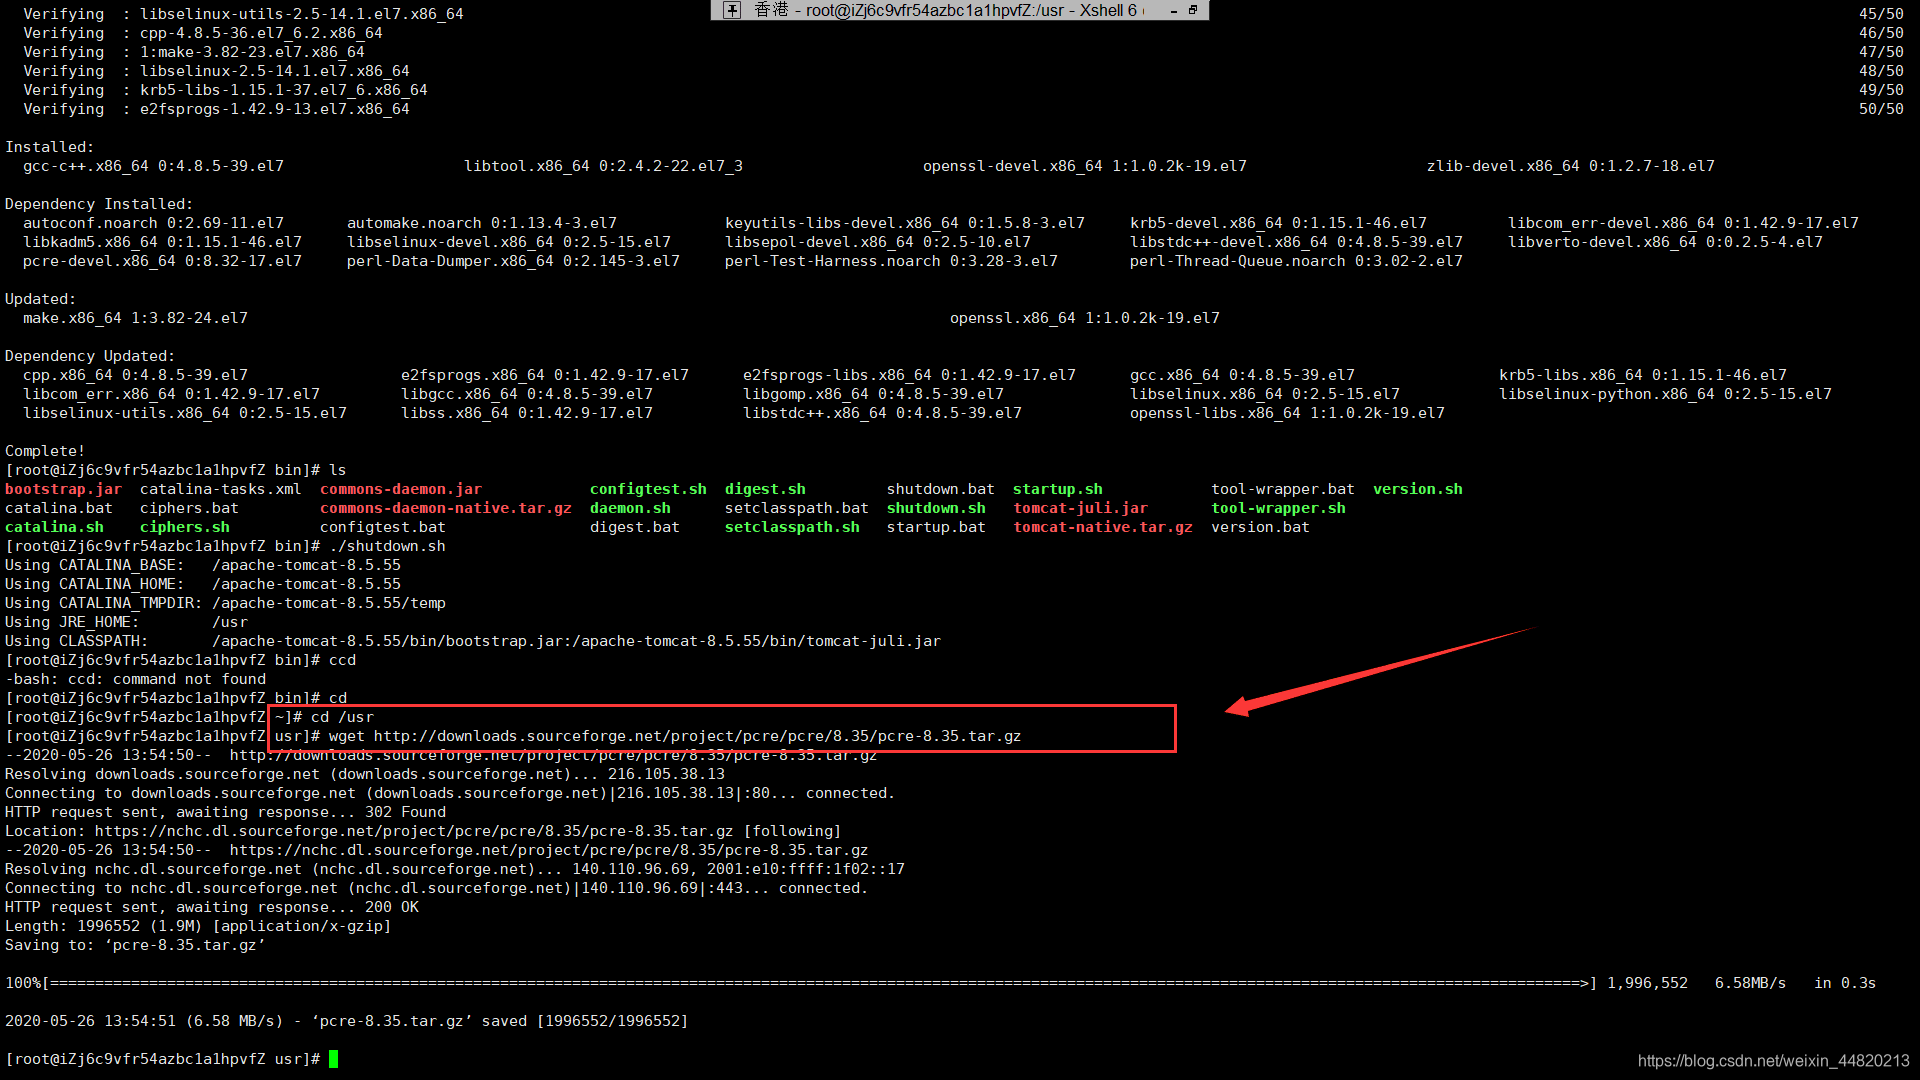Click commons-daemon-native.tar.gz file name
The width and height of the screenshot is (1920, 1080).
pos(445,508)
